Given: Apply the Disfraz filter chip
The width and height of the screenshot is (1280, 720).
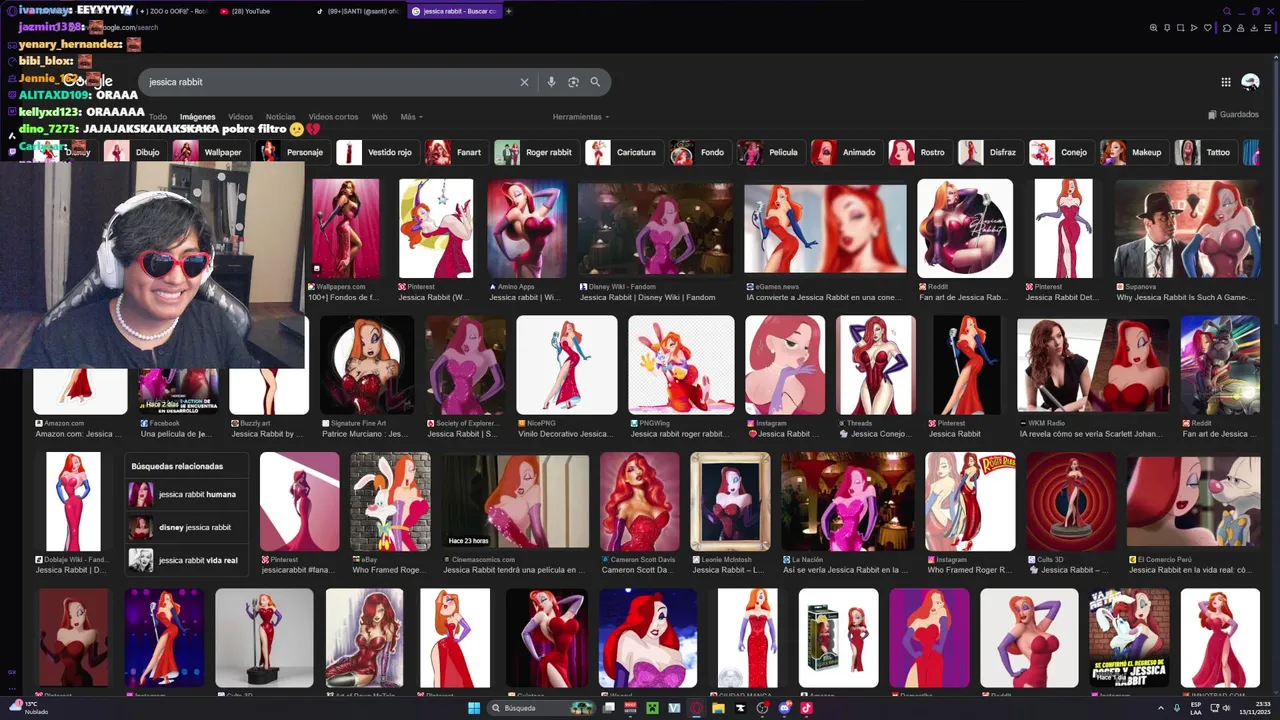Looking at the screenshot, I should (x=989, y=152).
